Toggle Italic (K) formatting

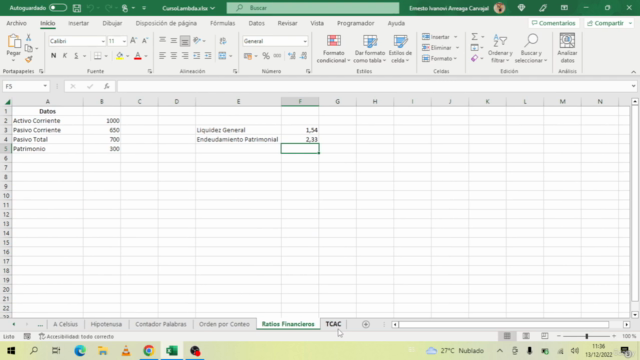[64, 56]
